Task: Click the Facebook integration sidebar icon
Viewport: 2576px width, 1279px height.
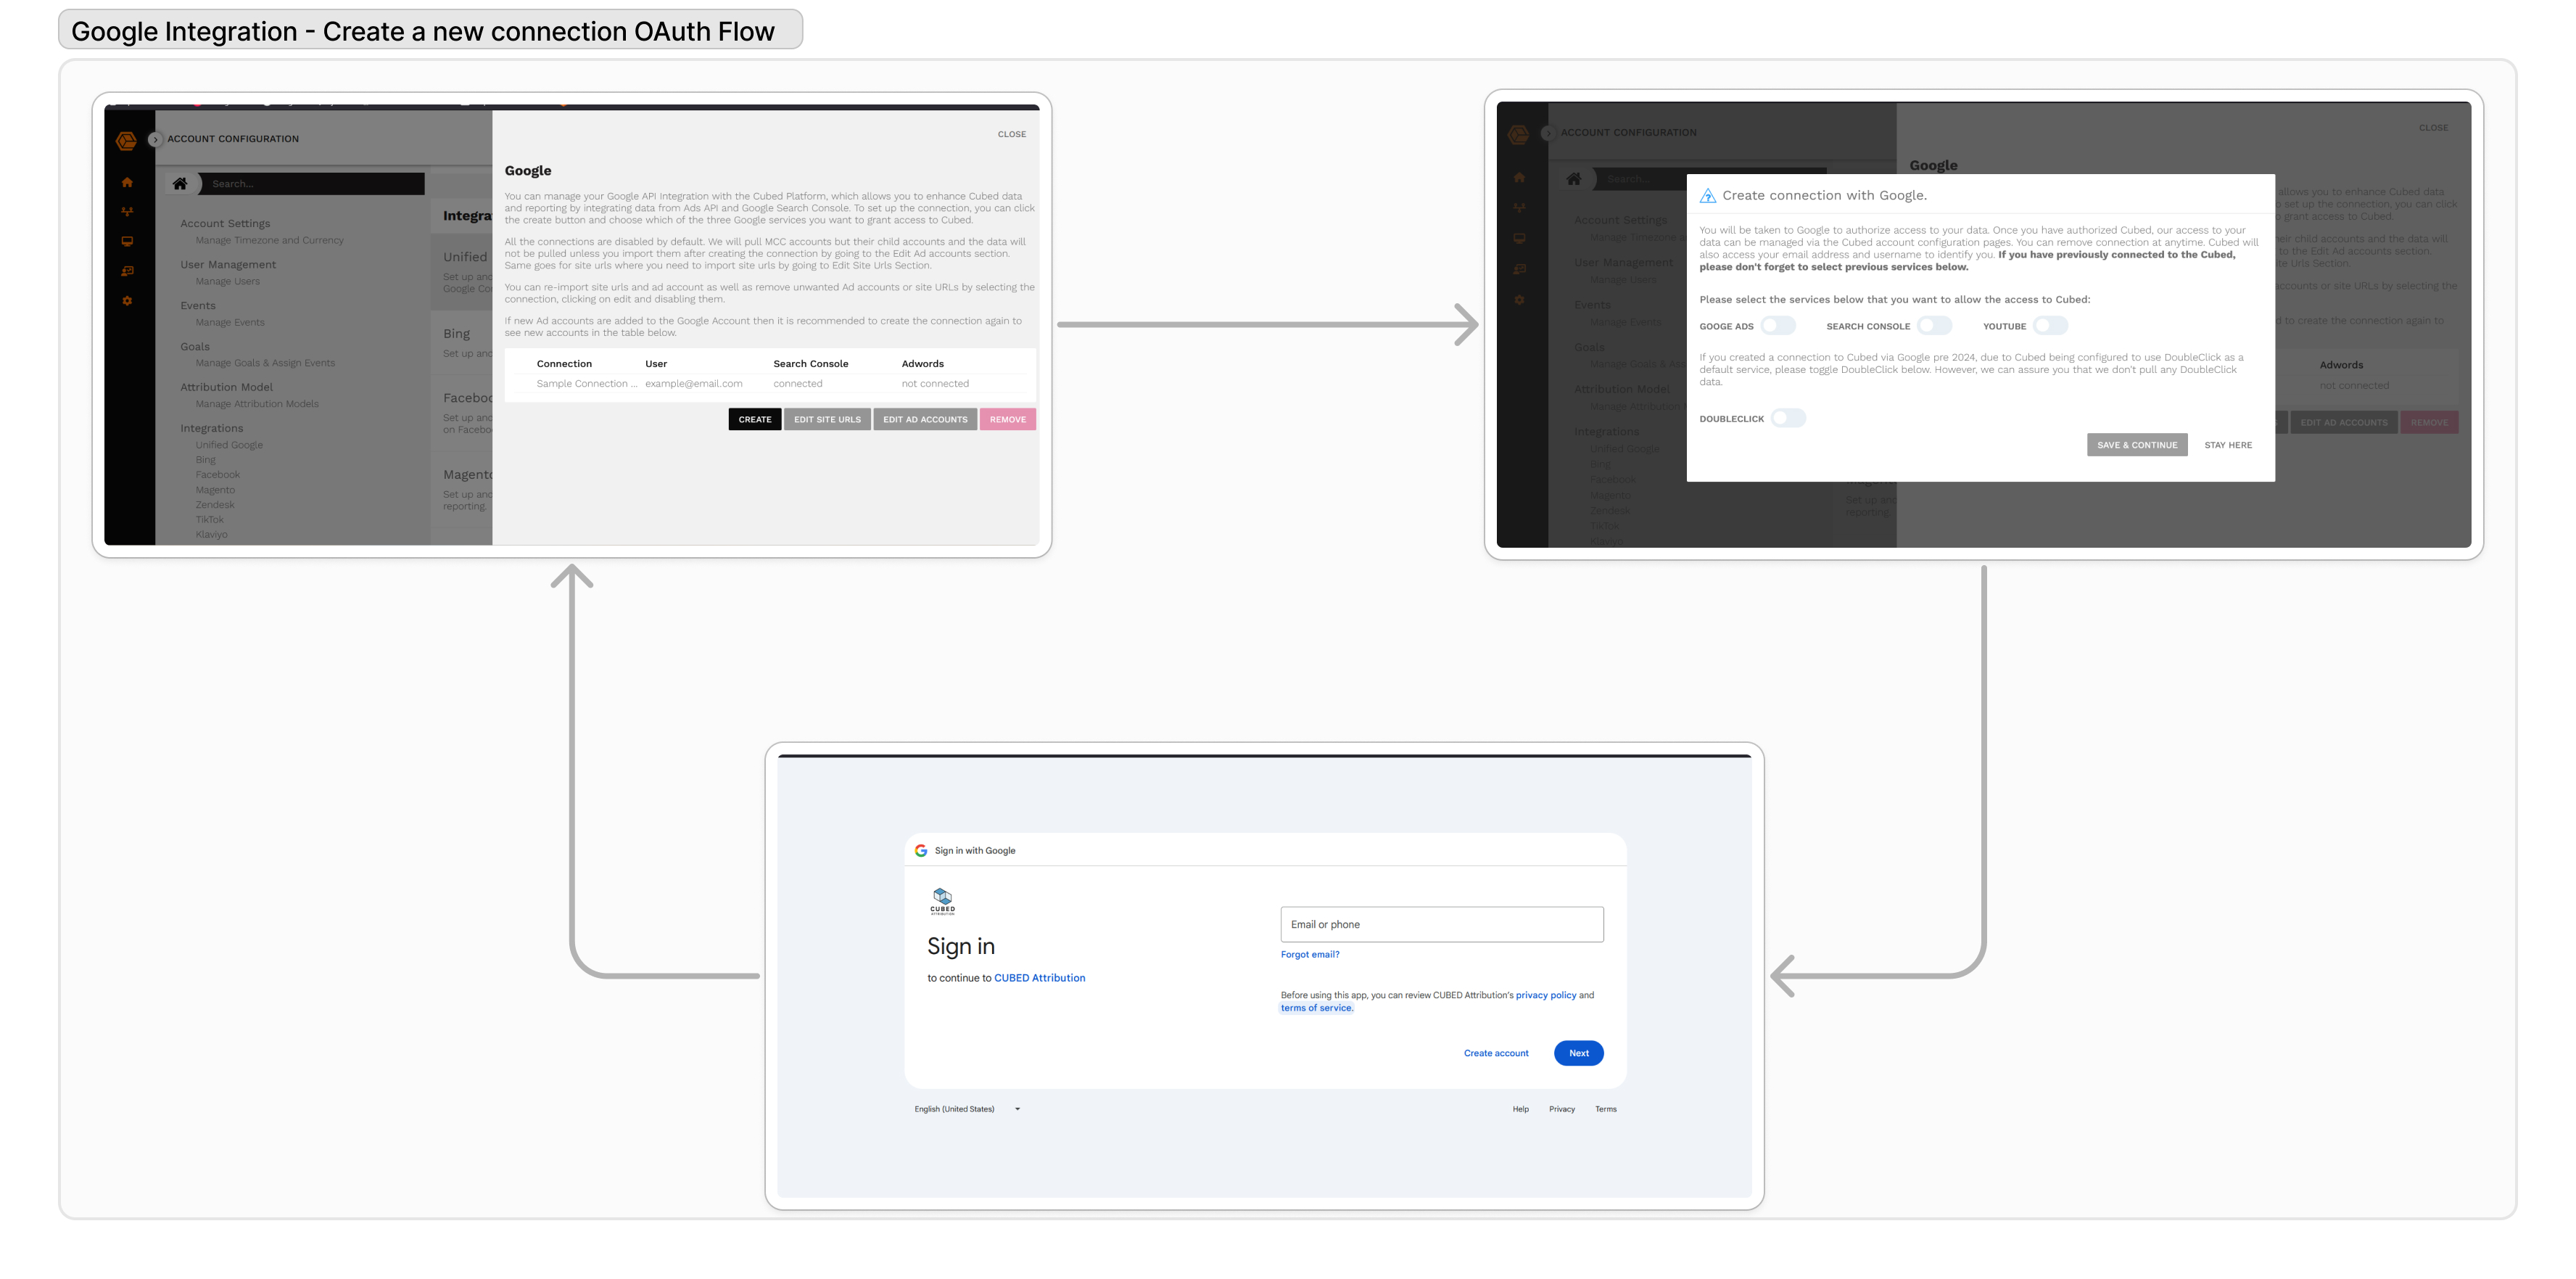Action: coord(218,474)
